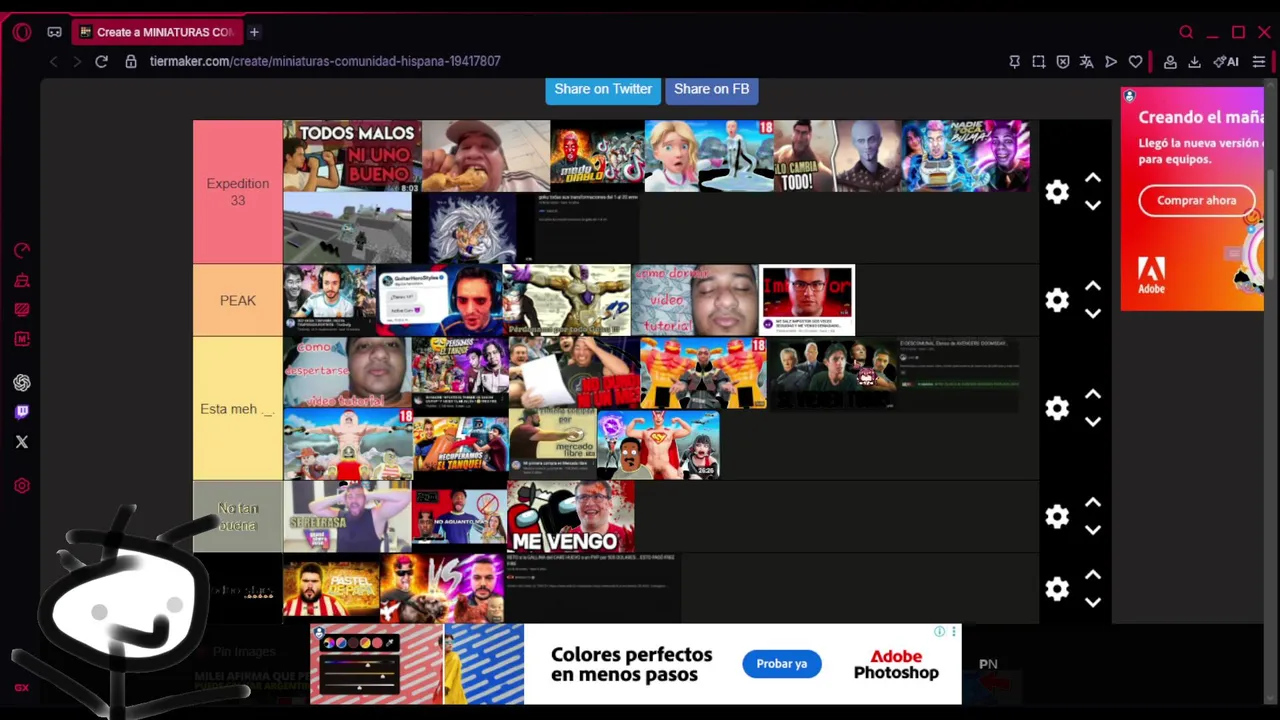Select the PASTEL DE PAPA thumbnail
Image resolution: width=1280 pixels, height=720 pixels.
click(331, 588)
